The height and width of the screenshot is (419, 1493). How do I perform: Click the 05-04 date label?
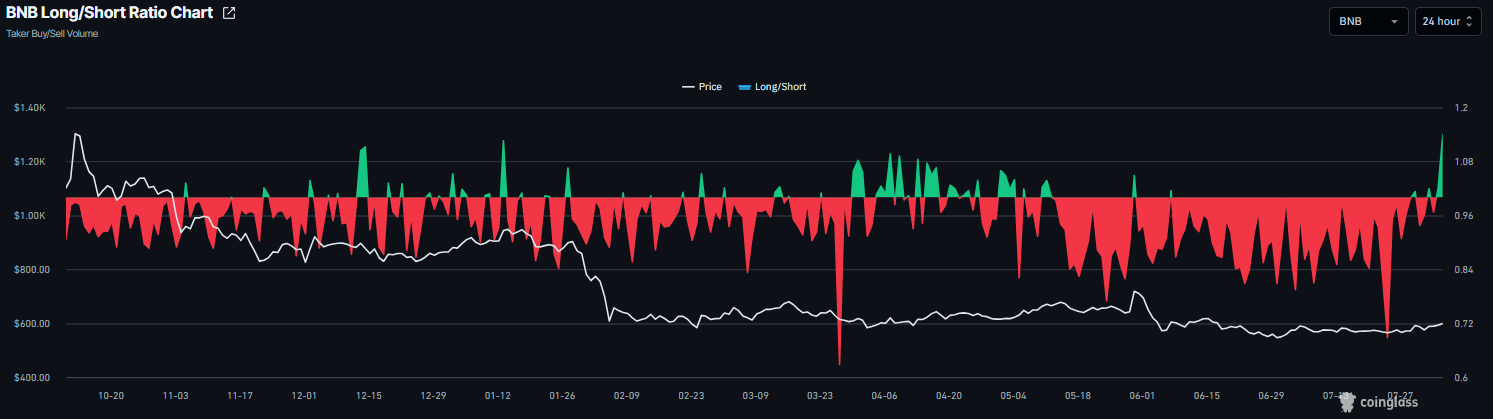1014,396
